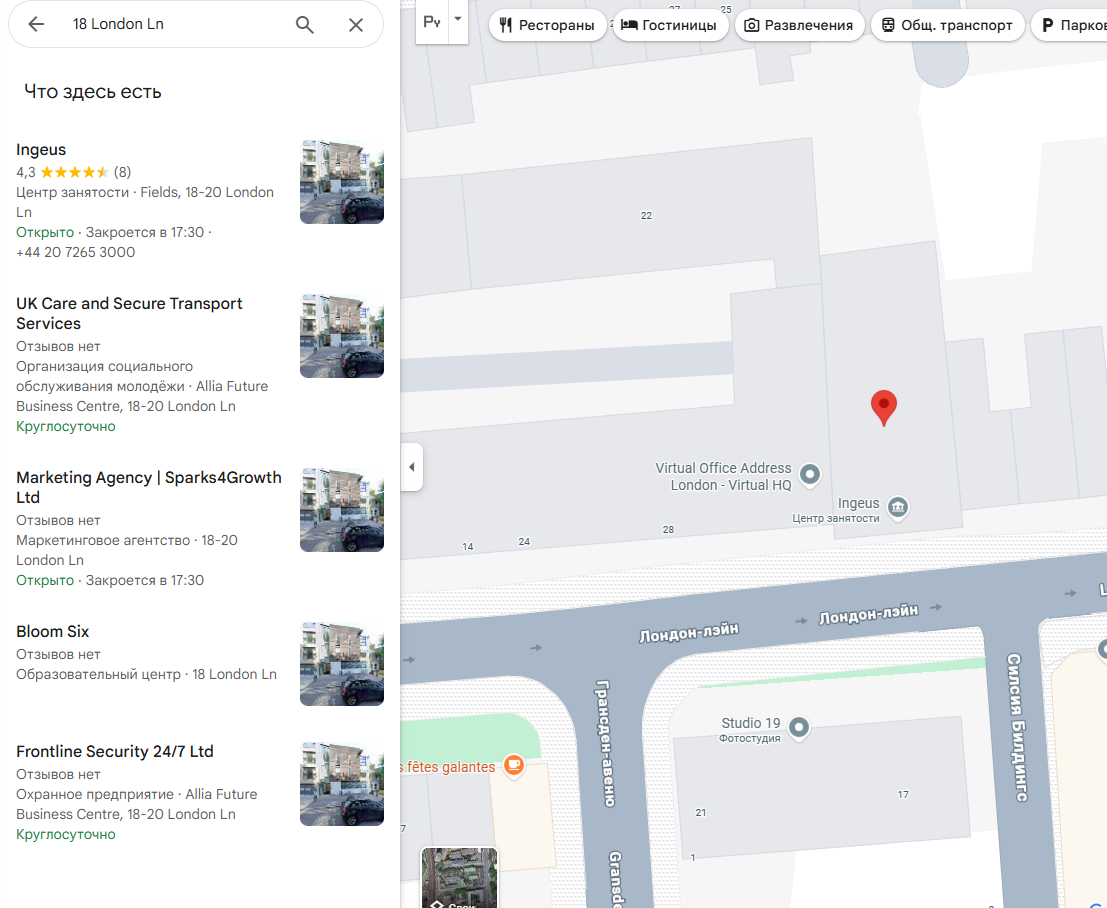Viewport: 1107px width, 908px height.
Task: Click the fêtes galantes cafe marker
Action: coord(514,765)
